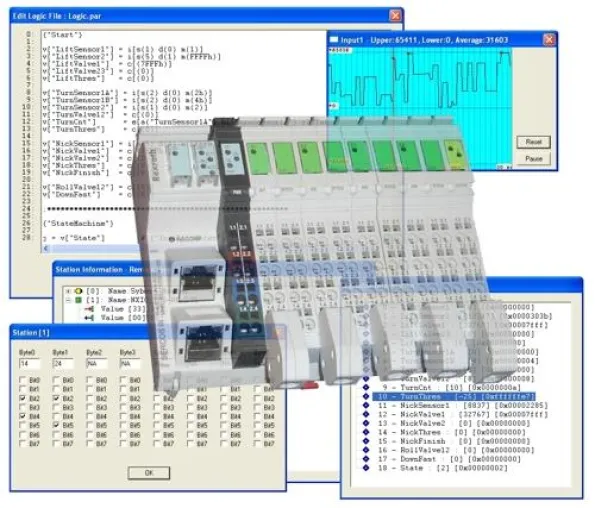Collapse the [1] station tree node
Viewport: 595px width, 508px height.
tap(68, 300)
